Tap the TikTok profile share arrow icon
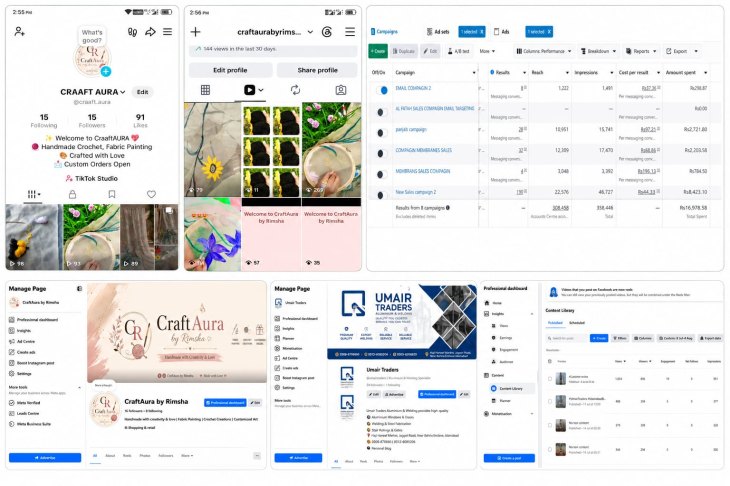 point(150,32)
